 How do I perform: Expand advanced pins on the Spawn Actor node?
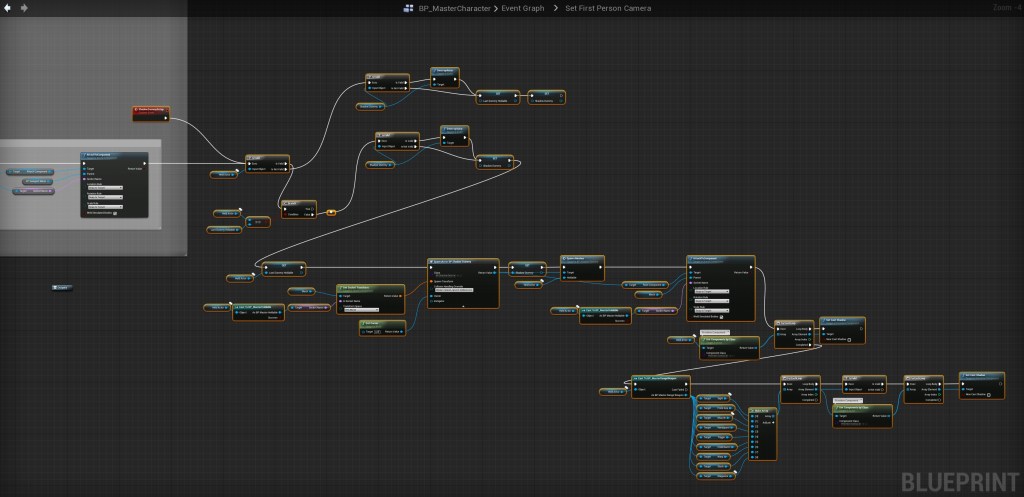click(x=462, y=306)
